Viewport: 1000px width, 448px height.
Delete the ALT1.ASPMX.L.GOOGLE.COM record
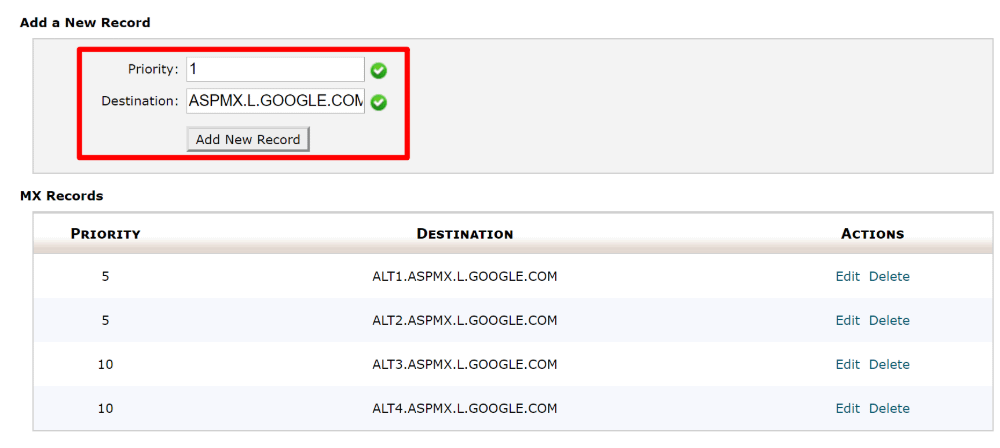click(889, 276)
